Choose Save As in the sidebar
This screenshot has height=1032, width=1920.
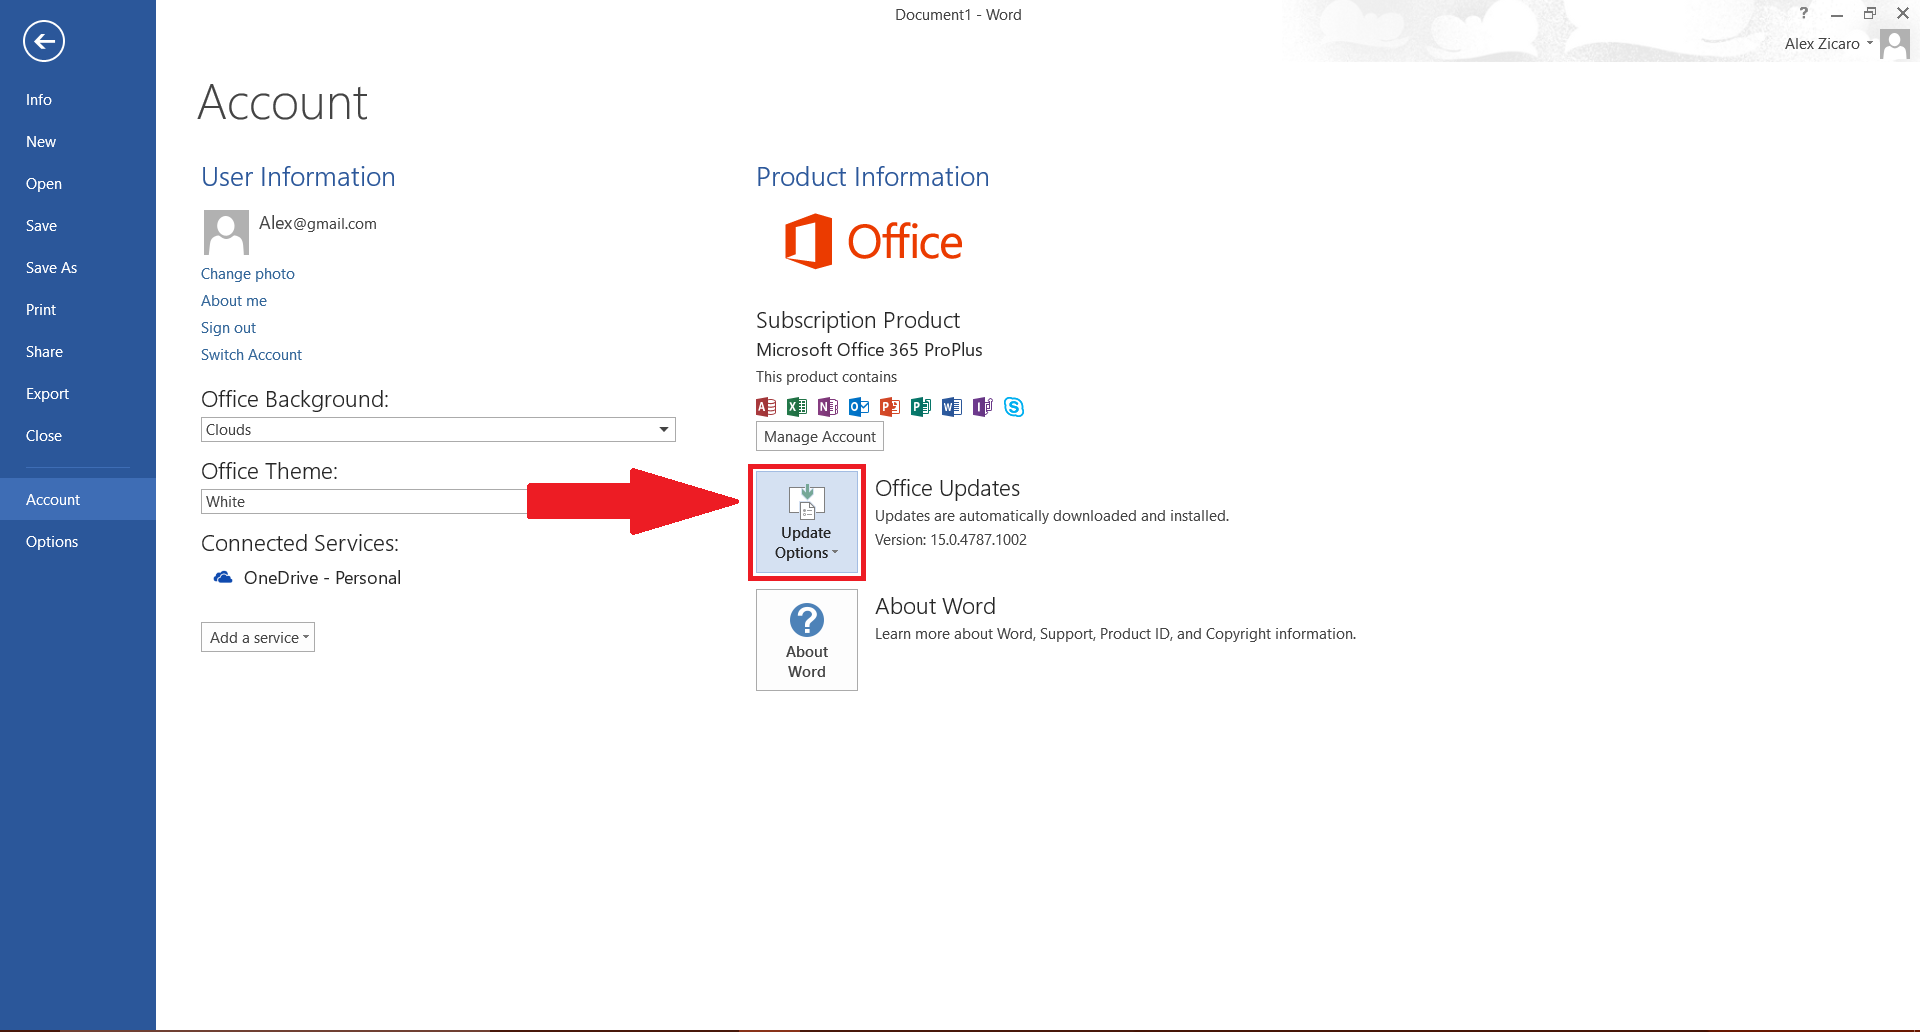(78, 268)
